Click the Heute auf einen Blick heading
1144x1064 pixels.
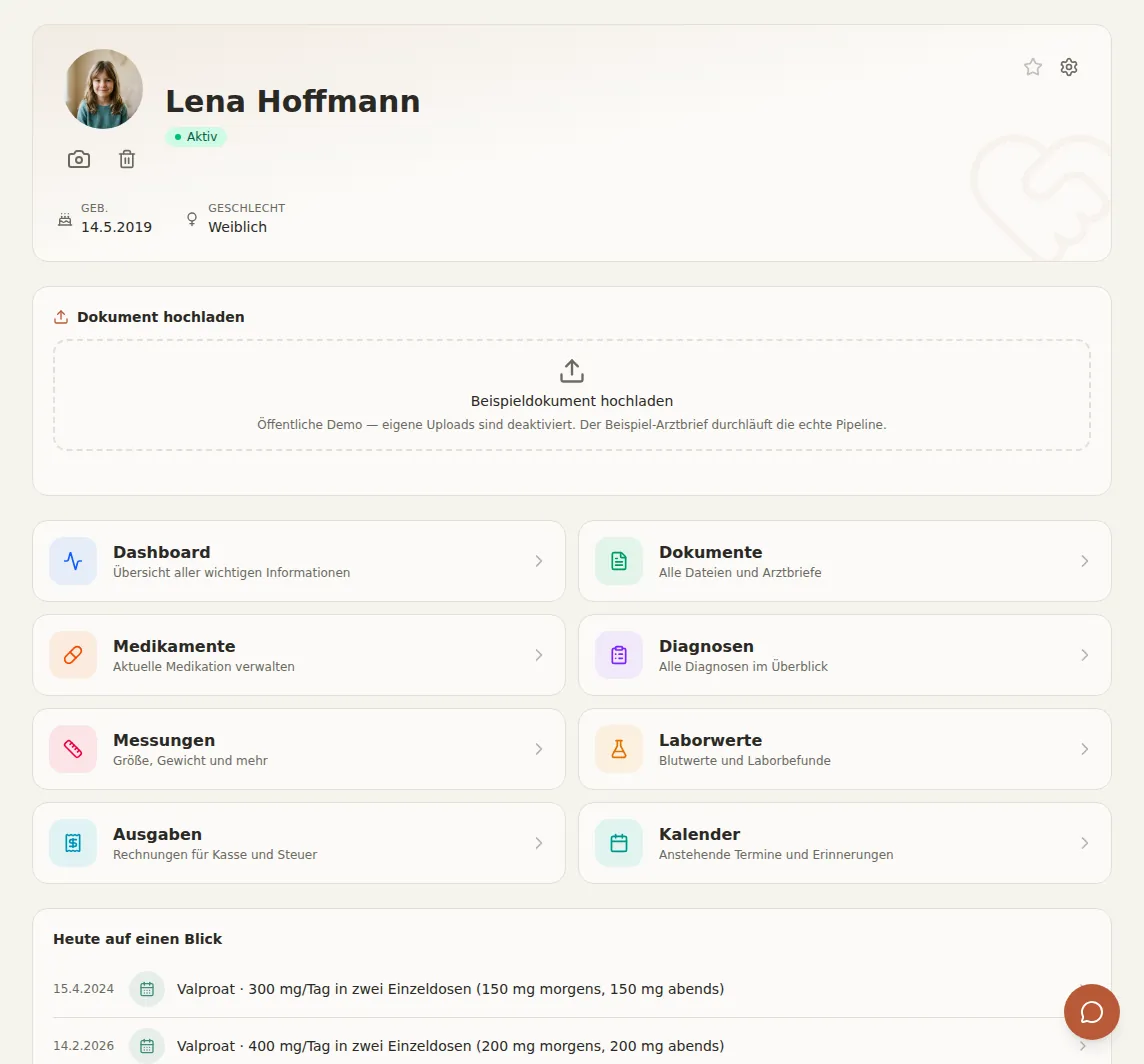tap(138, 939)
